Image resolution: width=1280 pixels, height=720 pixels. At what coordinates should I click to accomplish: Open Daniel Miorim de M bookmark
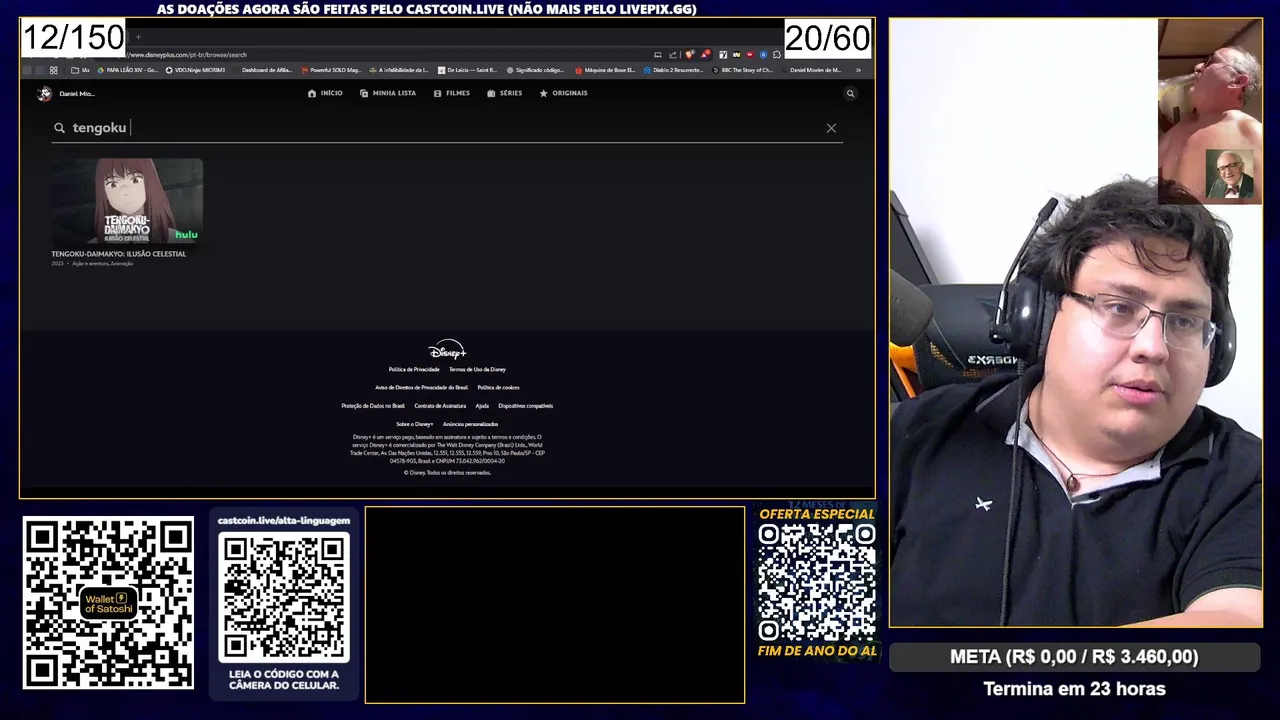(x=811, y=70)
